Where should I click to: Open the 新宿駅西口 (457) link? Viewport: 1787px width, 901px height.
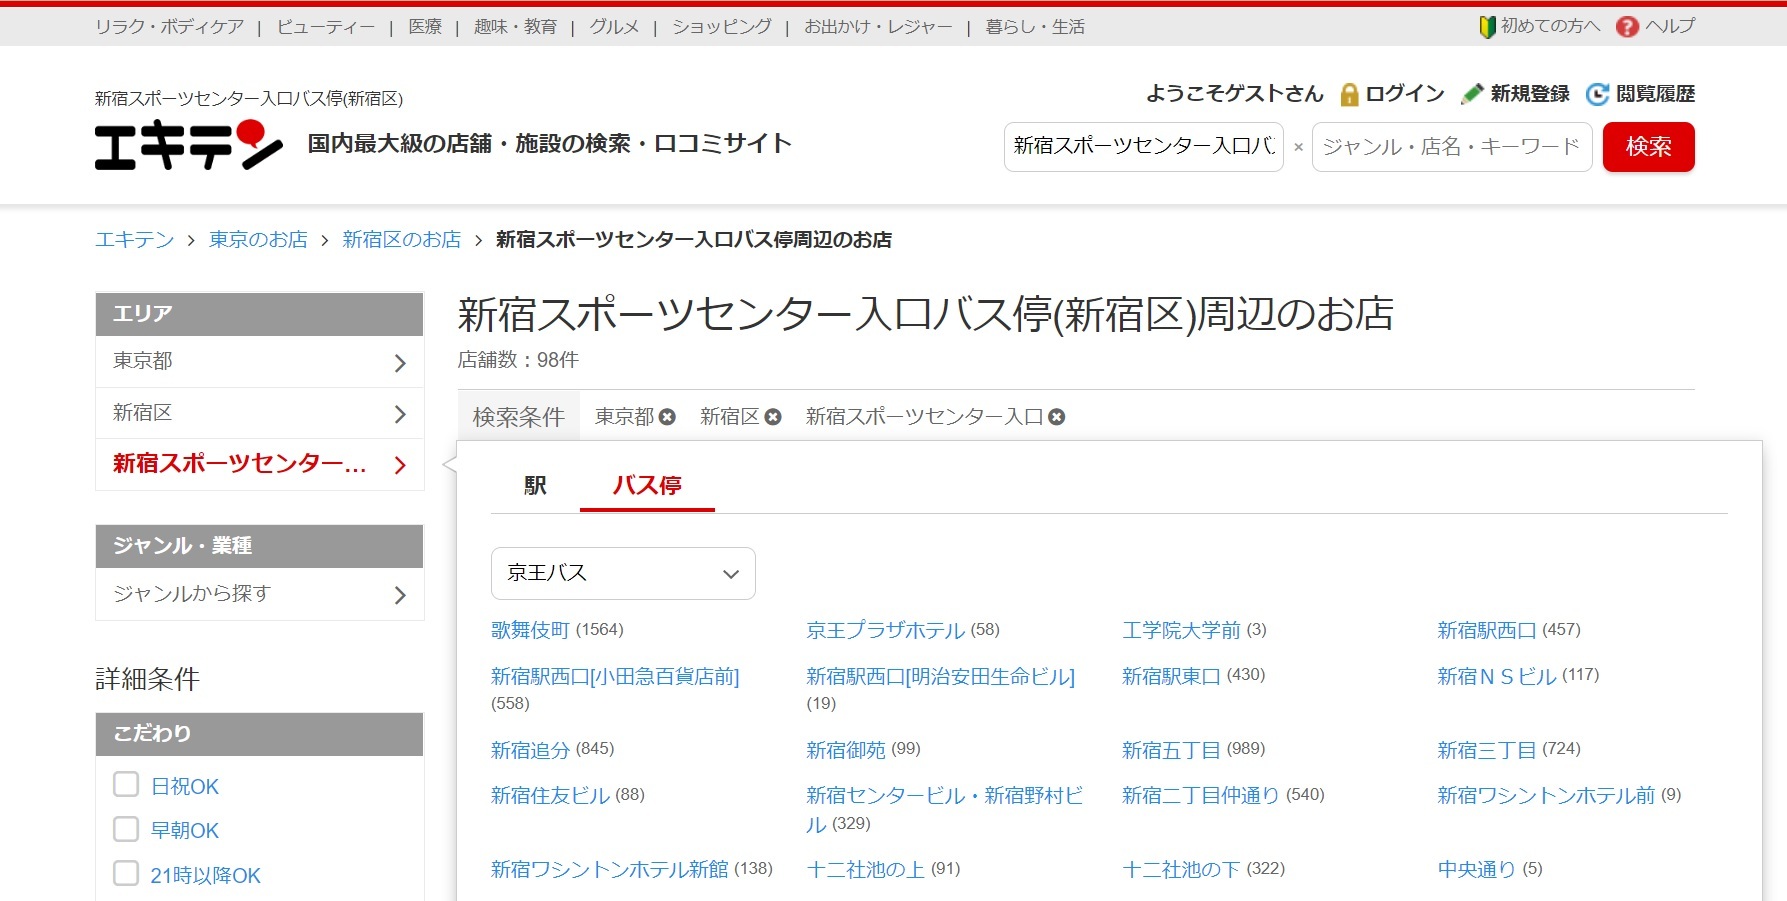pos(1486,630)
